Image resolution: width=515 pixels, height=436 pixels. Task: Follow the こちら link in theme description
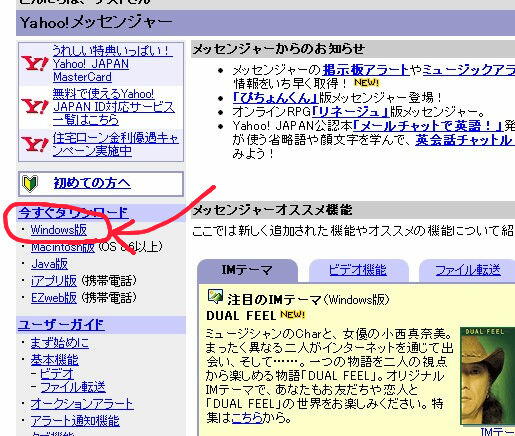point(246,417)
